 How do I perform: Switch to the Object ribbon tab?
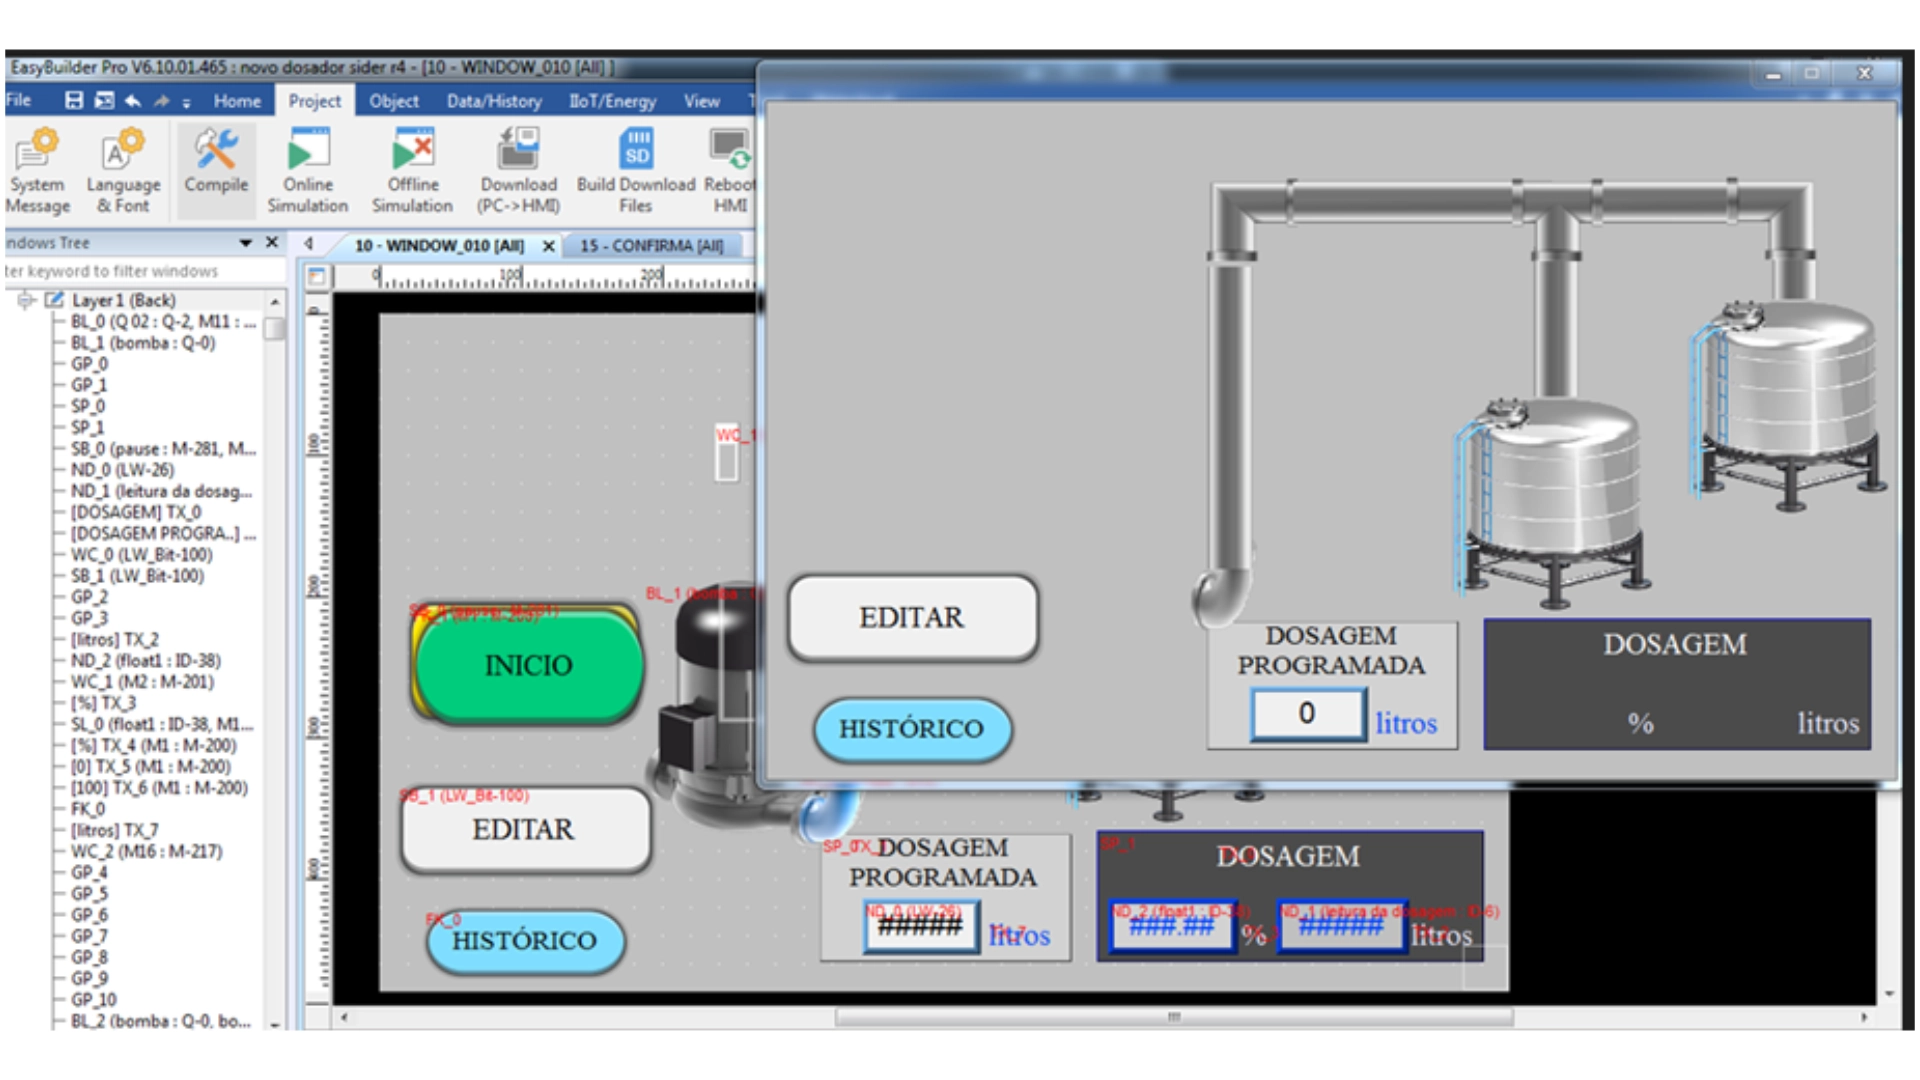click(x=393, y=101)
